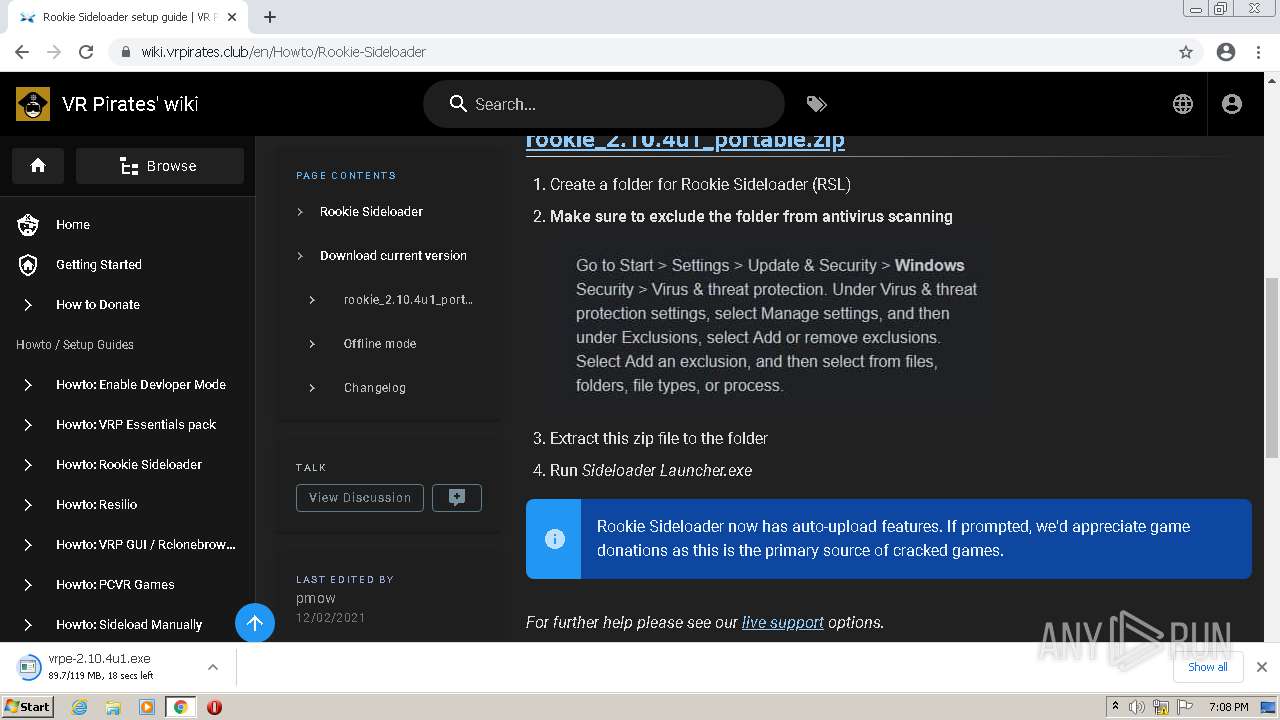1280x720 pixels.
Task: Bookmark this page with star icon
Action: [x=1186, y=52]
